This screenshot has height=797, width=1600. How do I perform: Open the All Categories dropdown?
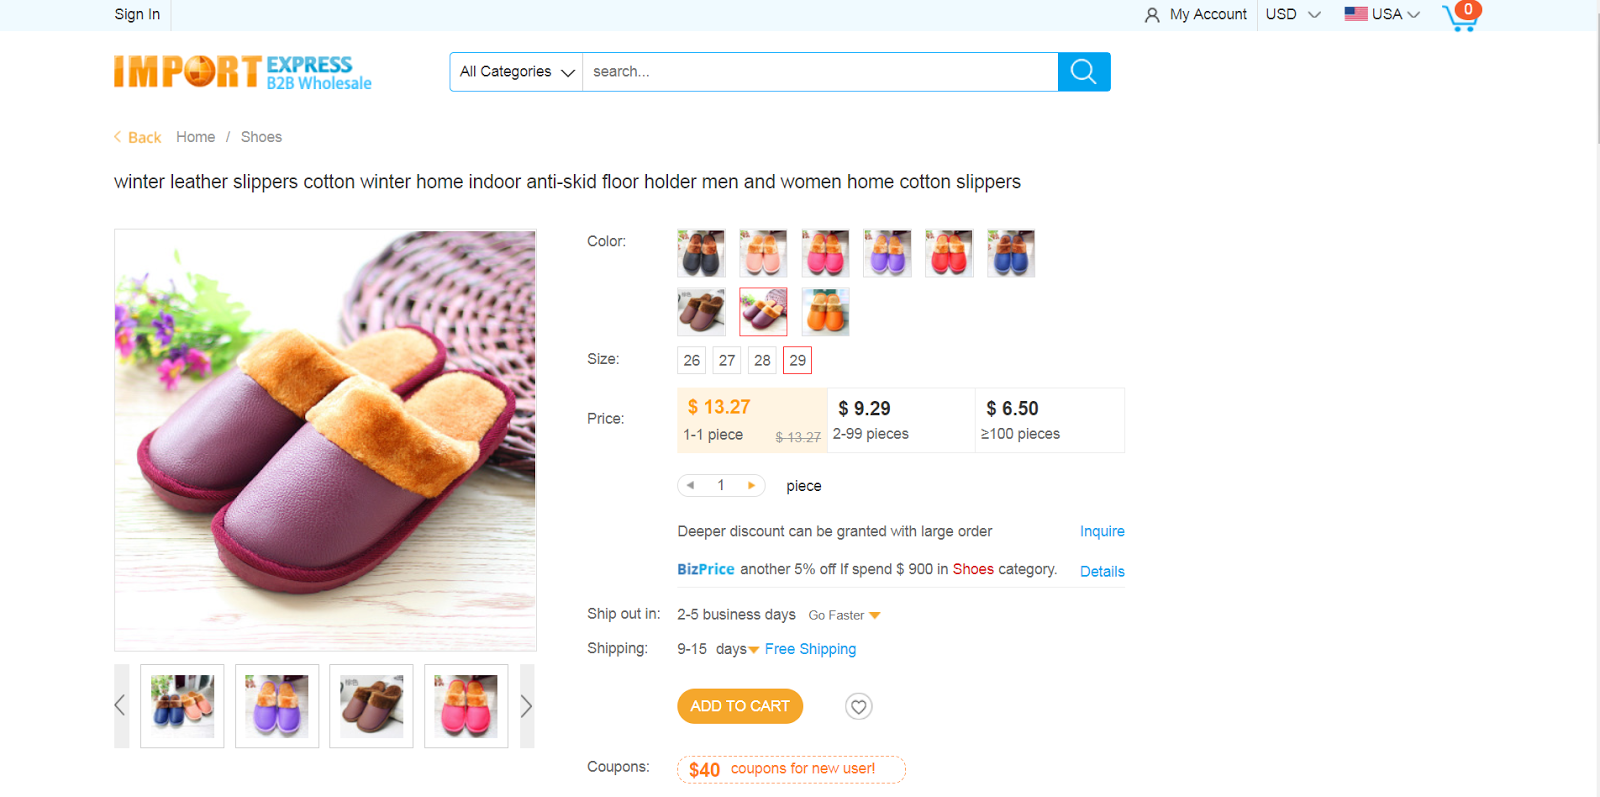point(514,71)
